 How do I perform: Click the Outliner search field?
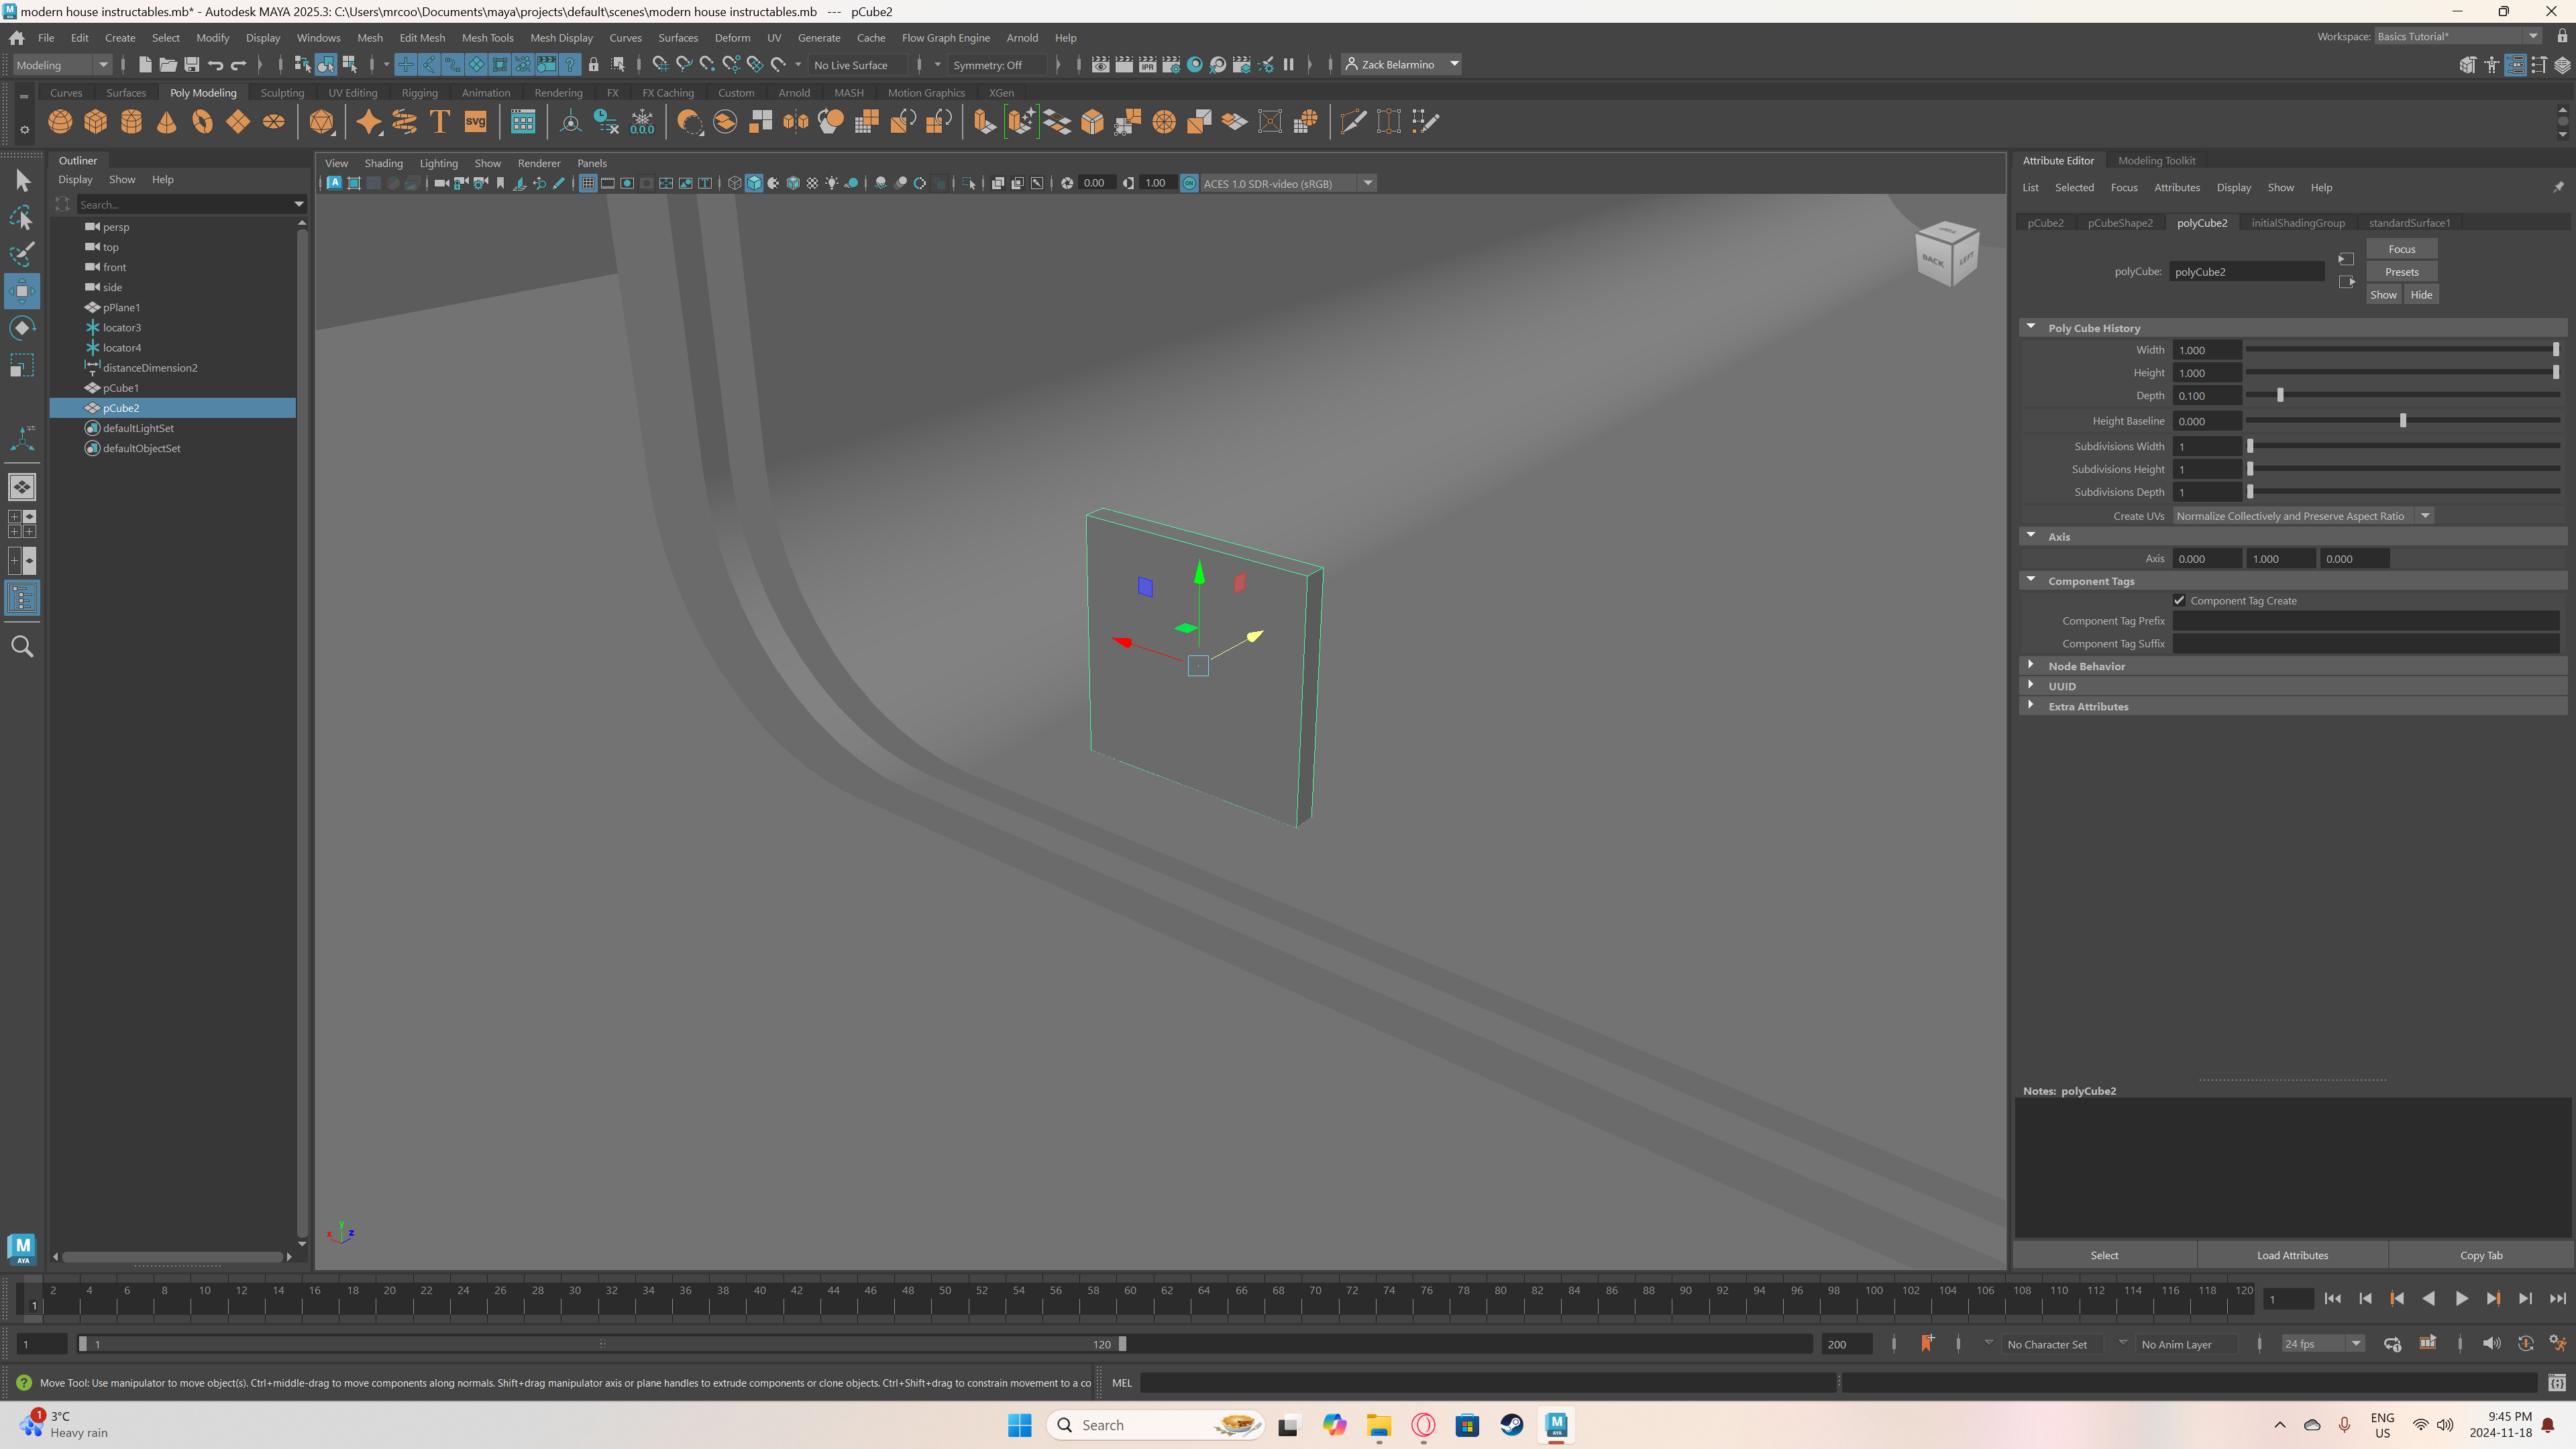point(185,204)
